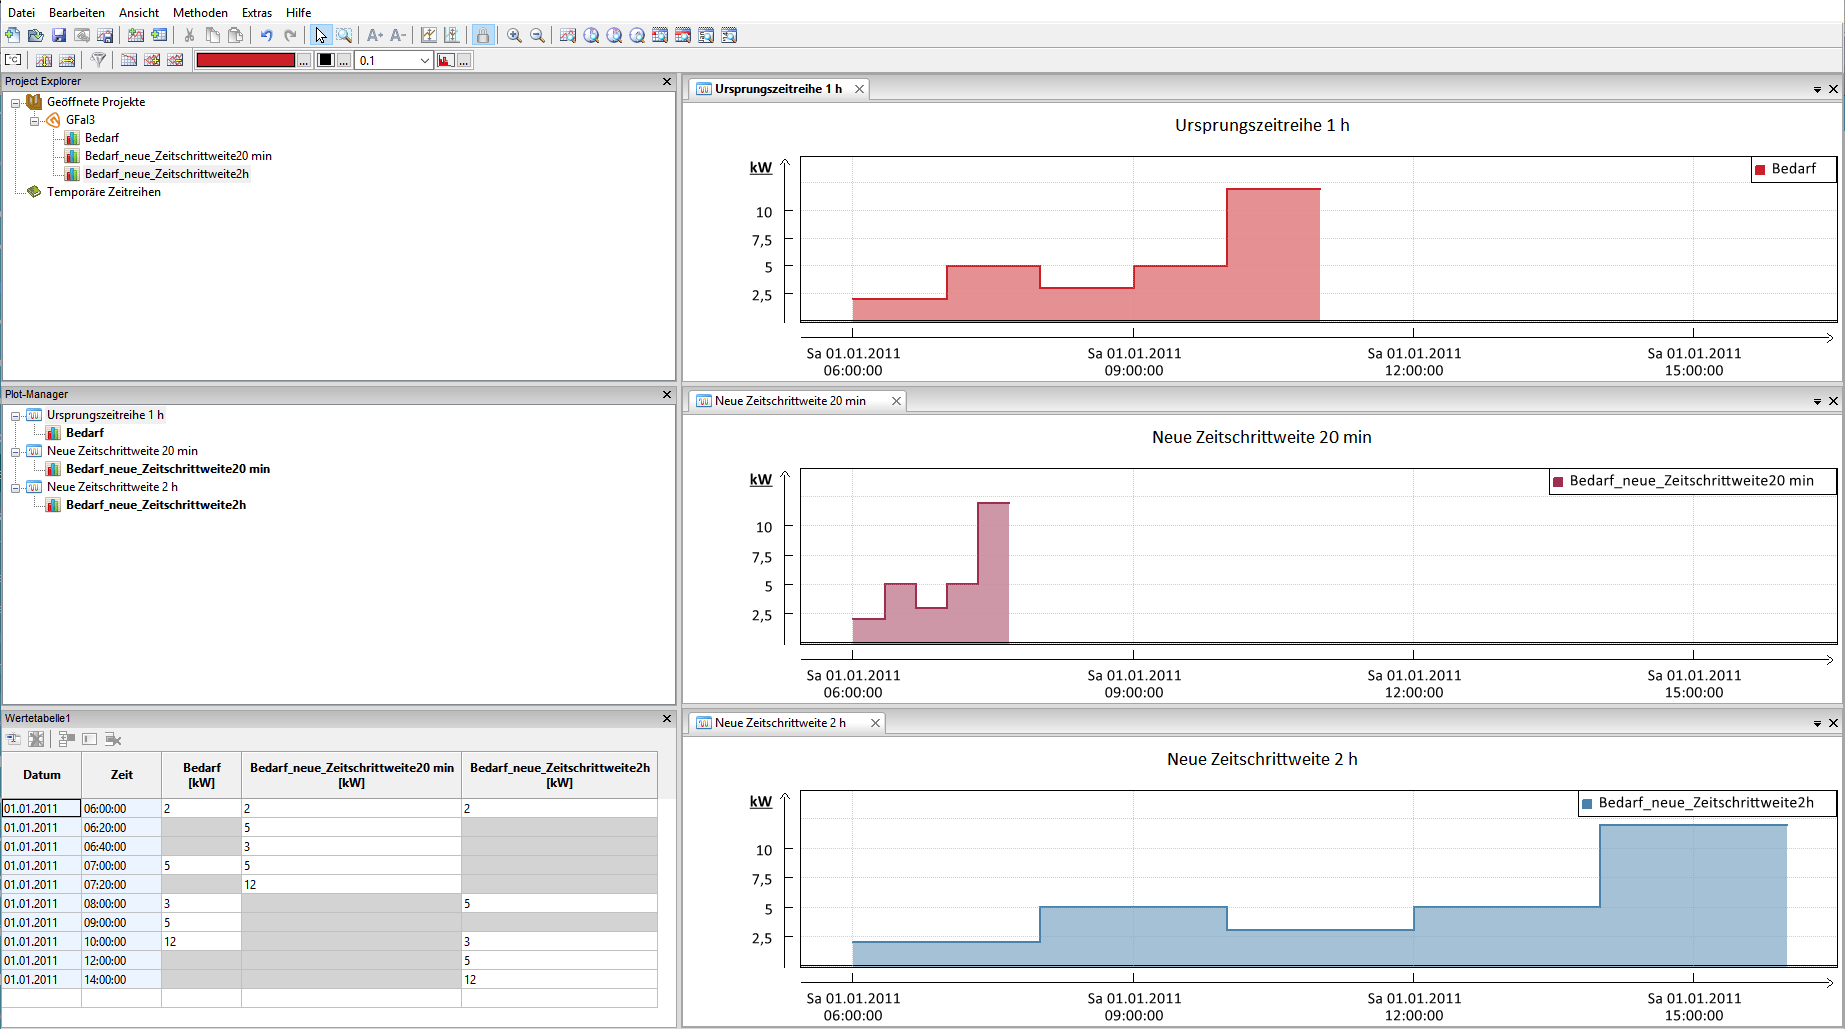Screen dimensions: 1845x1029
Task: Click the Cut scissors toolbar icon
Action: 189,35
